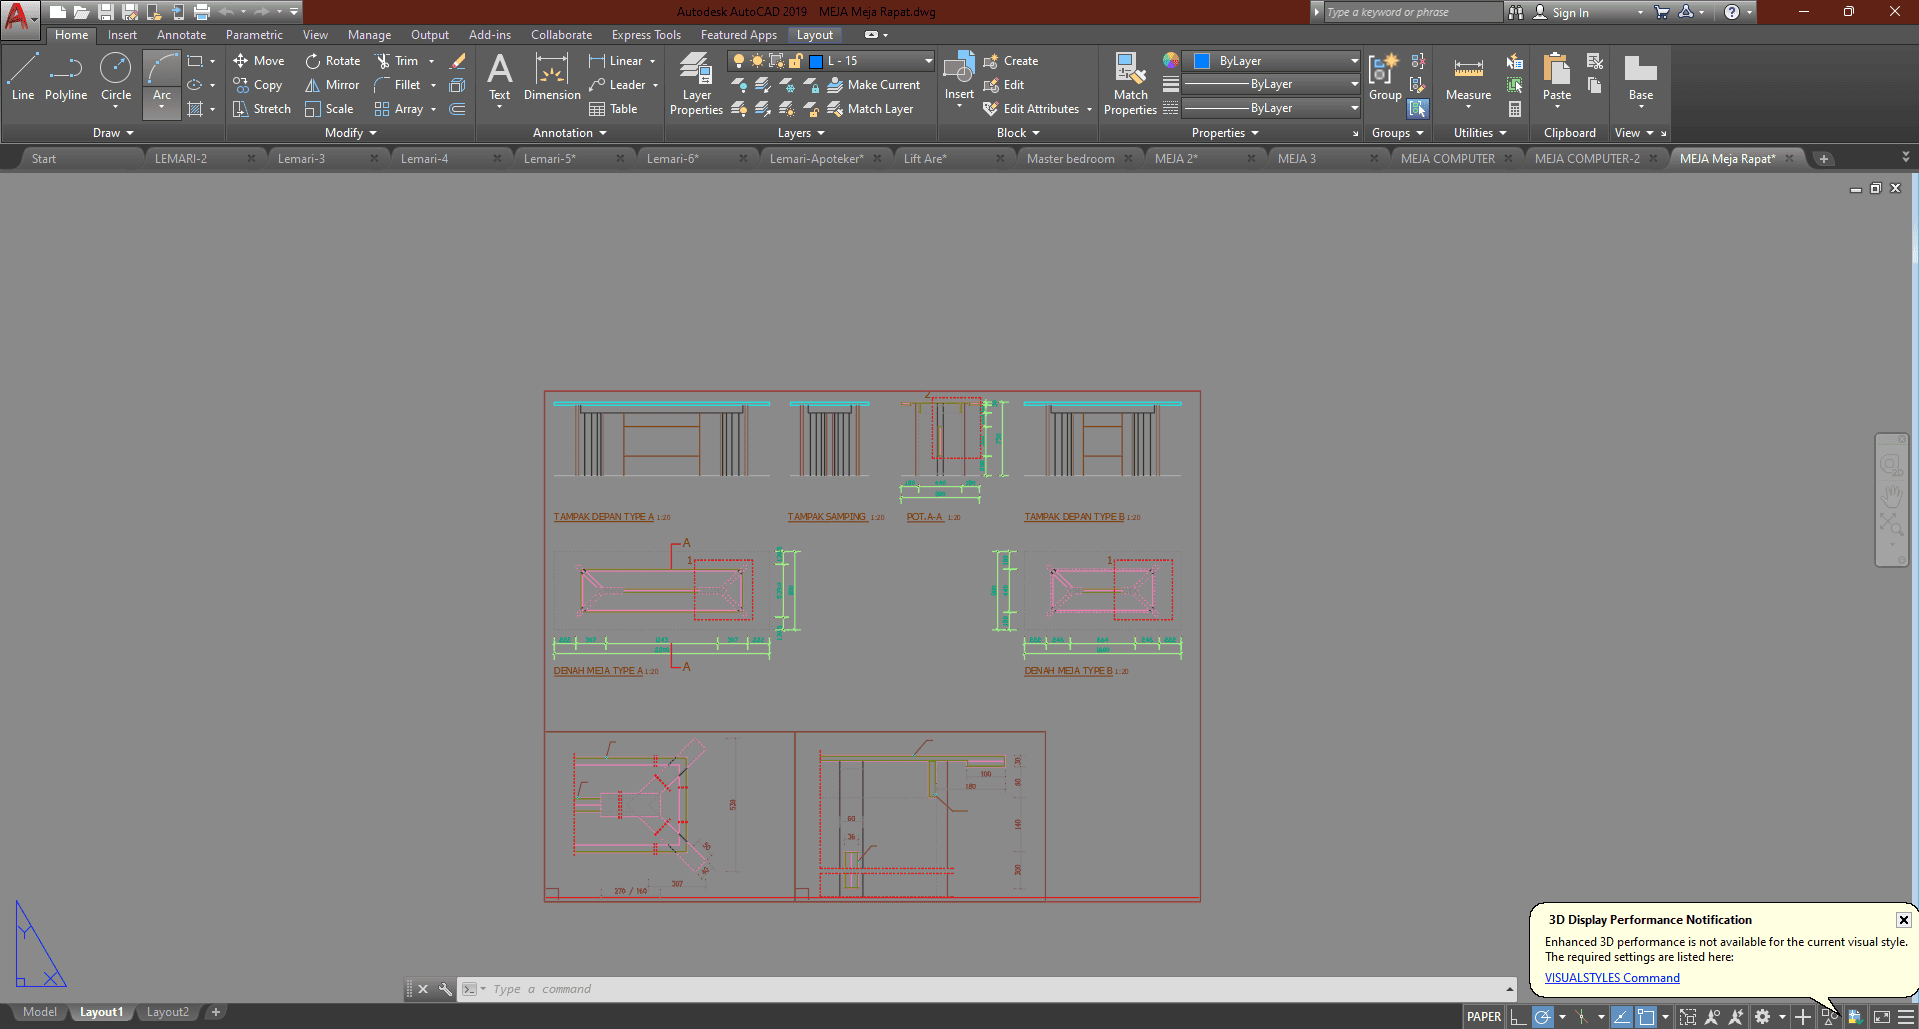Insert a Table from Annotation panel

point(613,109)
